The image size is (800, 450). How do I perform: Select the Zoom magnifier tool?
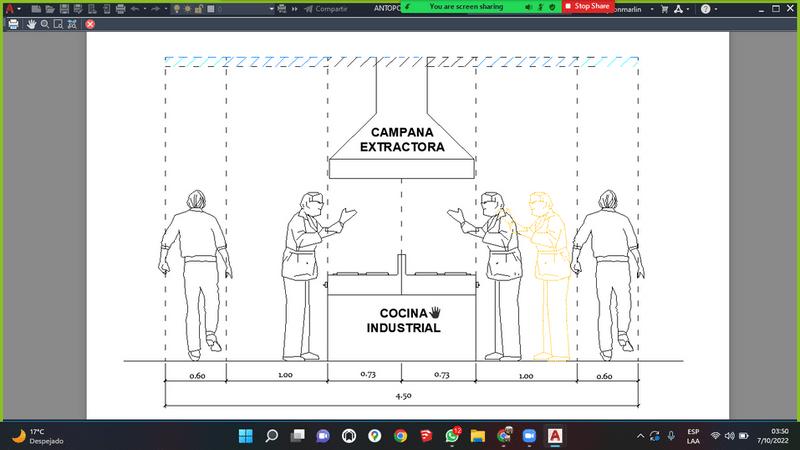[45, 24]
